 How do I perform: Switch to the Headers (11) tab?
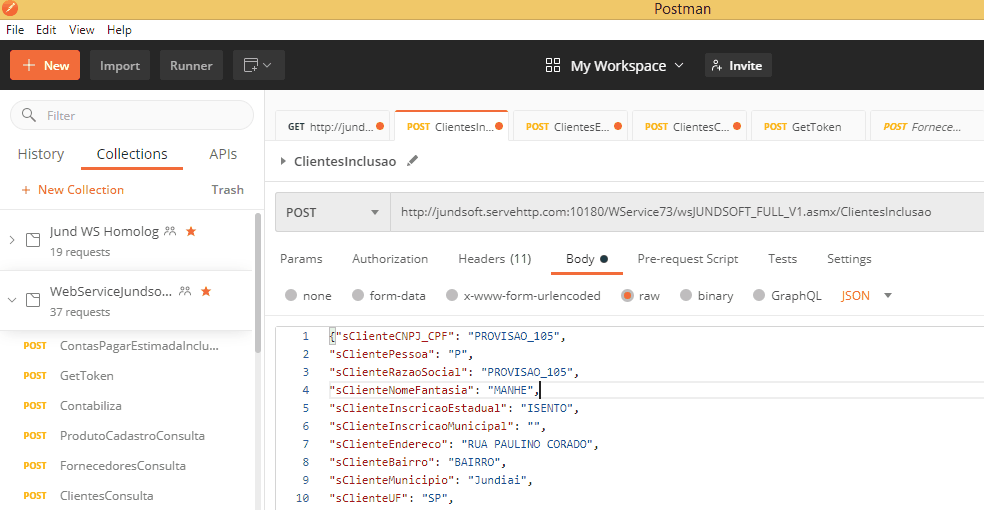pos(494,259)
